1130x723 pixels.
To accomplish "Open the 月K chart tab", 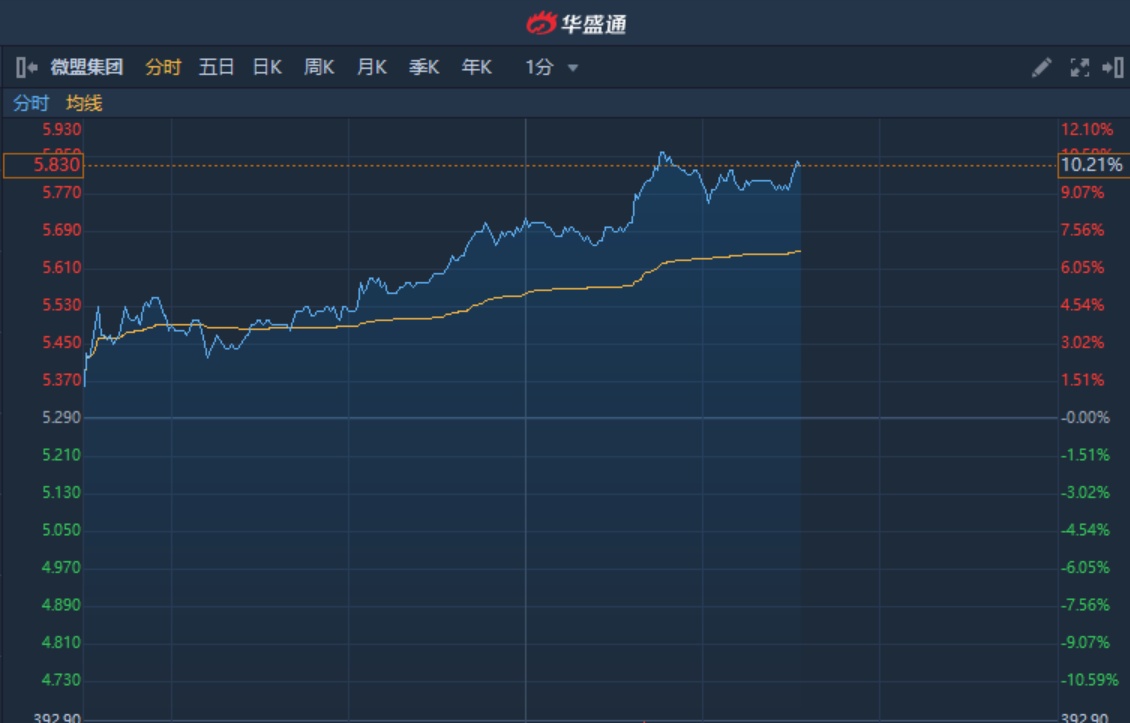I will pos(371,68).
